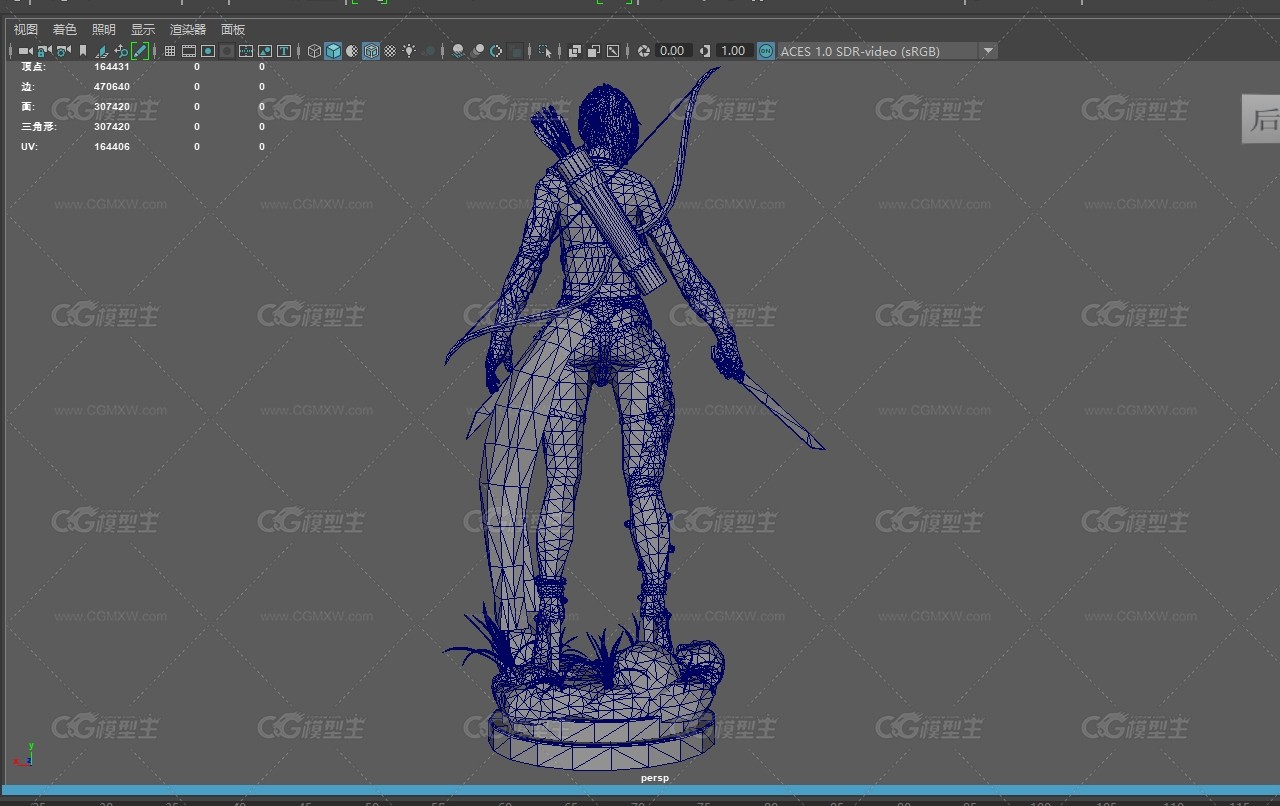Click the Gamma value field 1.00
Image resolution: width=1280 pixels, height=806 pixels.
pos(734,51)
